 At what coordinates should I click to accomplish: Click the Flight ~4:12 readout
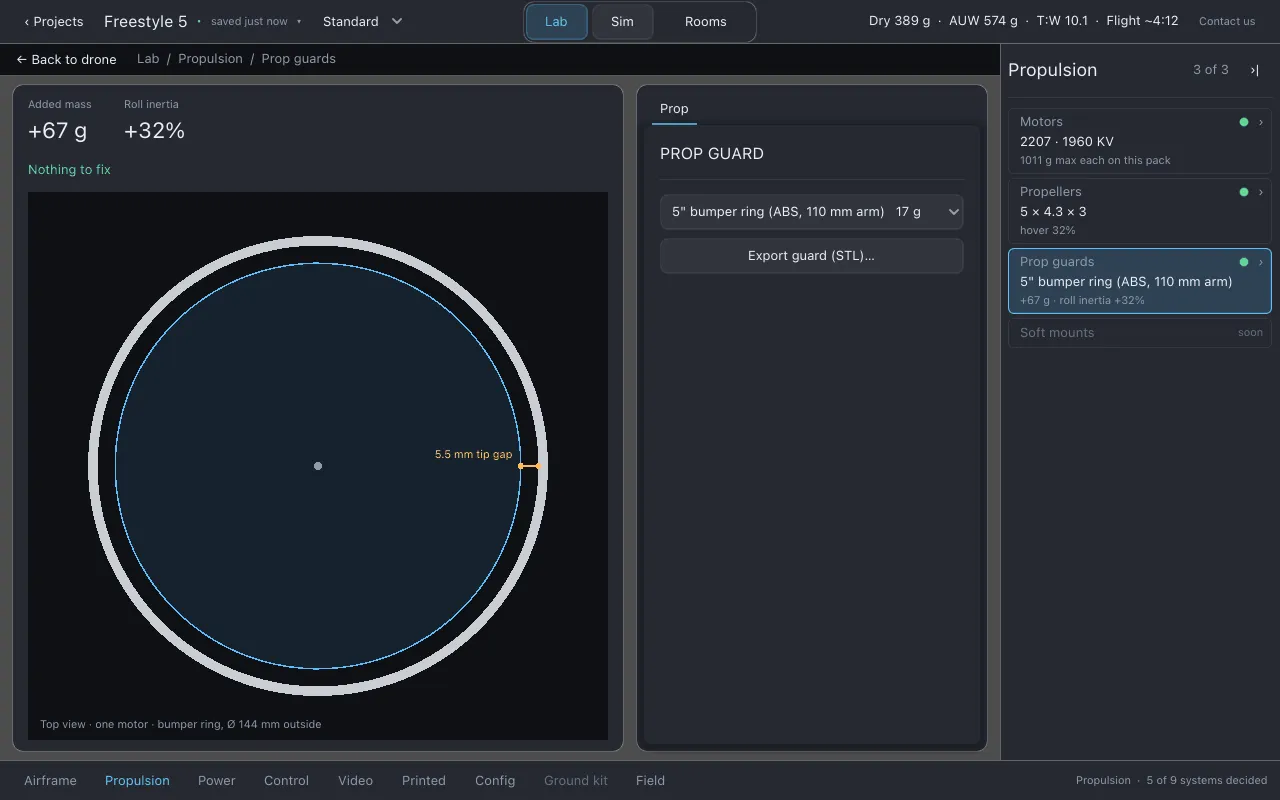[x=1141, y=21]
